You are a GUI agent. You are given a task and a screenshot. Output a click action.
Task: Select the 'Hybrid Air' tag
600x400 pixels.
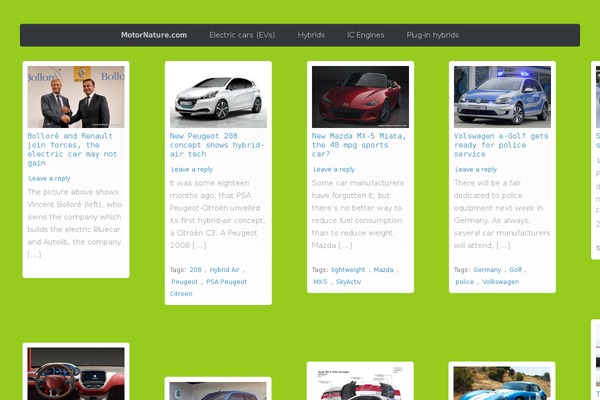tap(224, 269)
